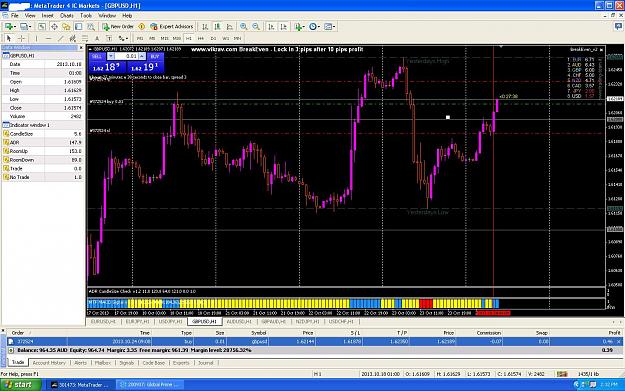Switch to the EURUSD,H1 chart tab
The image size is (625, 391).
click(104, 321)
